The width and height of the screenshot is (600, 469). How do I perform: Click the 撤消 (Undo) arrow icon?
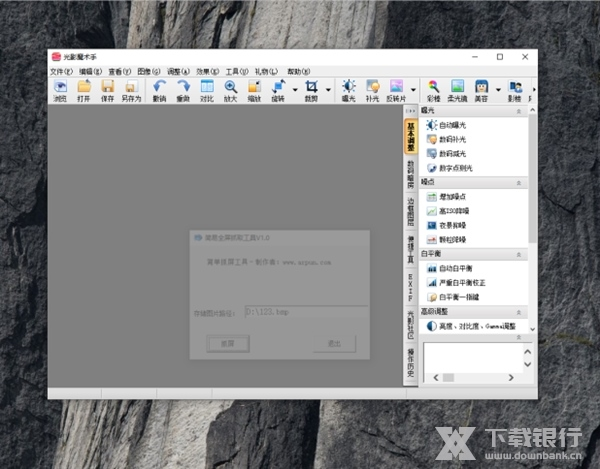159,90
